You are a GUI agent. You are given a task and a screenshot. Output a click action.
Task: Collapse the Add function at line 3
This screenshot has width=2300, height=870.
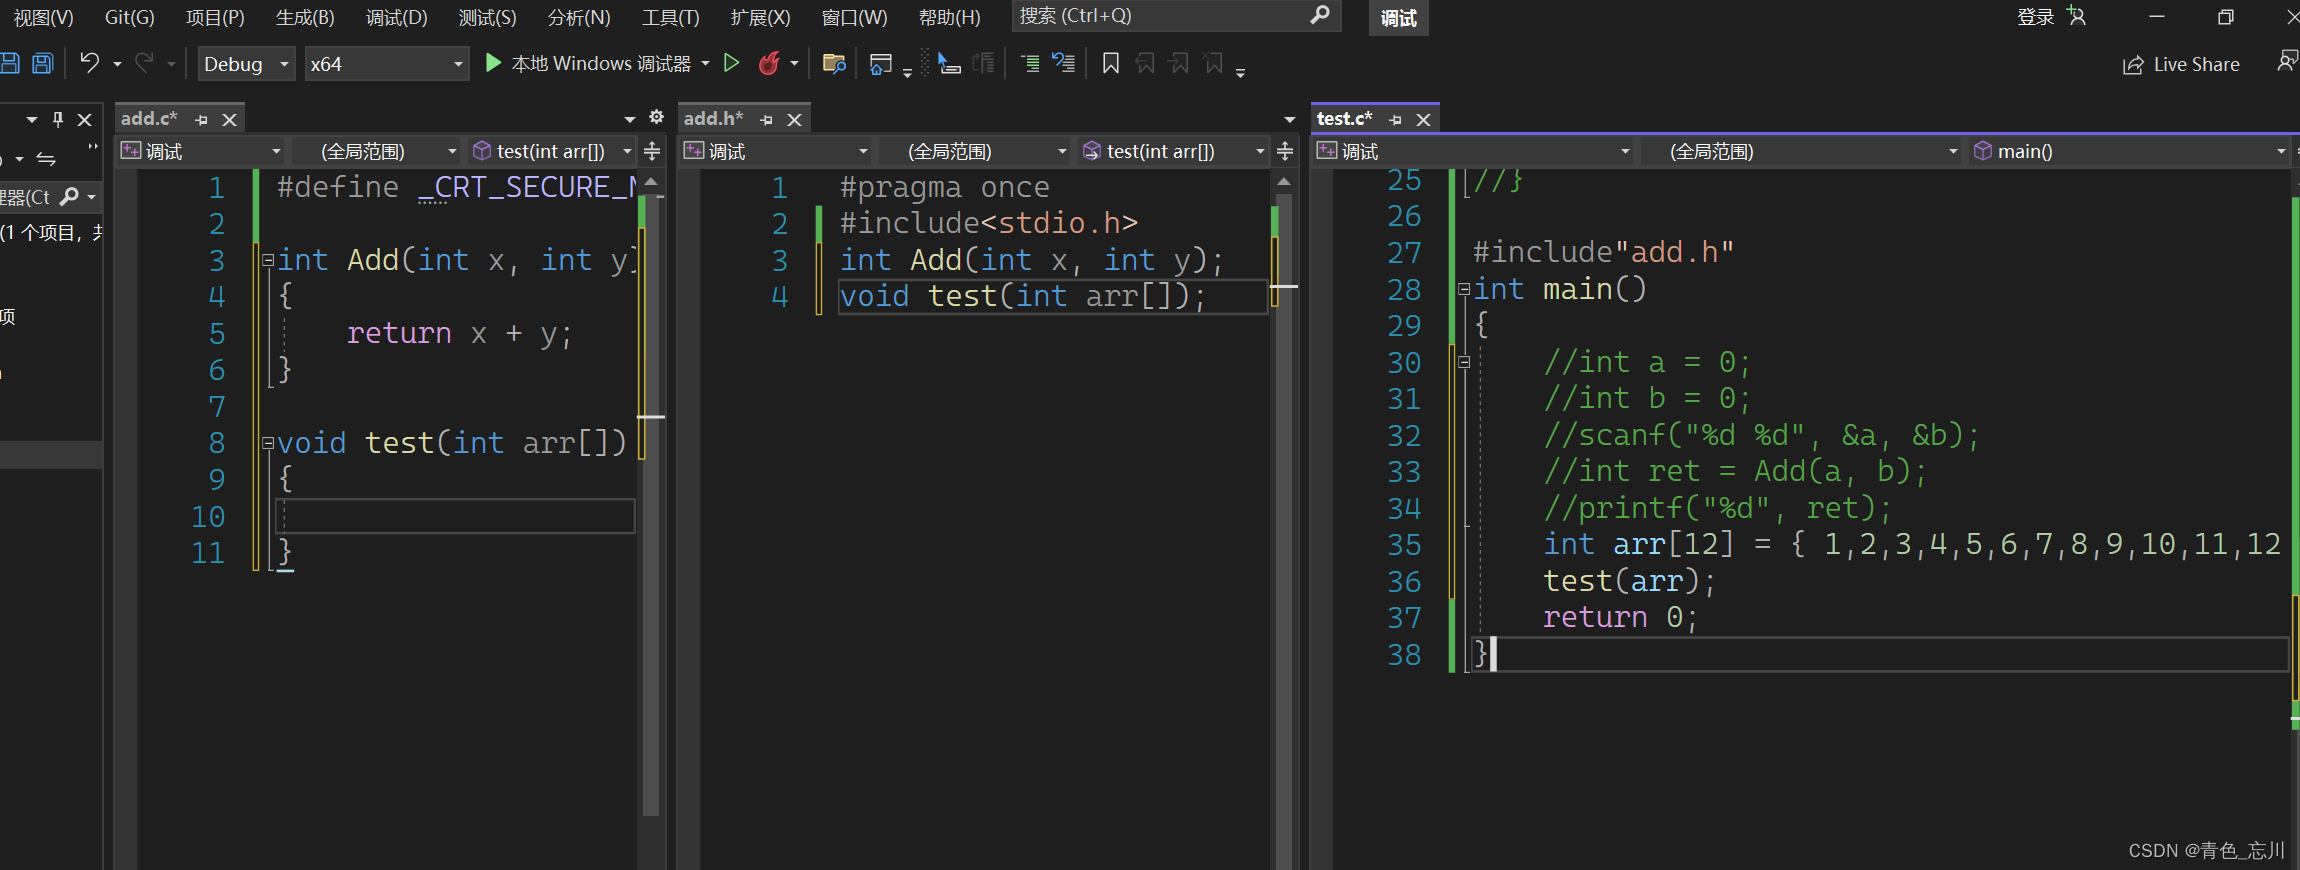pyautogui.click(x=268, y=260)
